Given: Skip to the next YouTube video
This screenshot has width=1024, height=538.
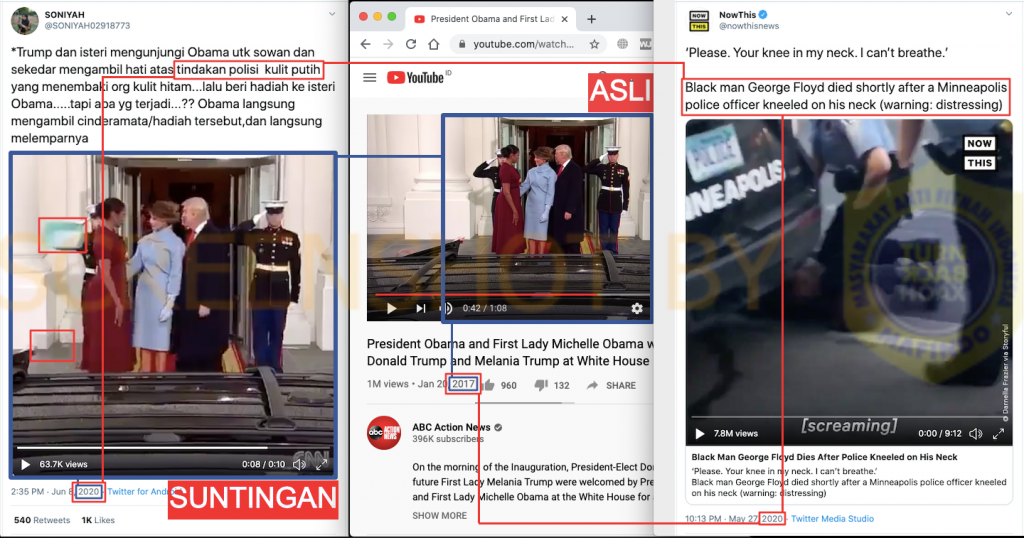Looking at the screenshot, I should tap(421, 308).
